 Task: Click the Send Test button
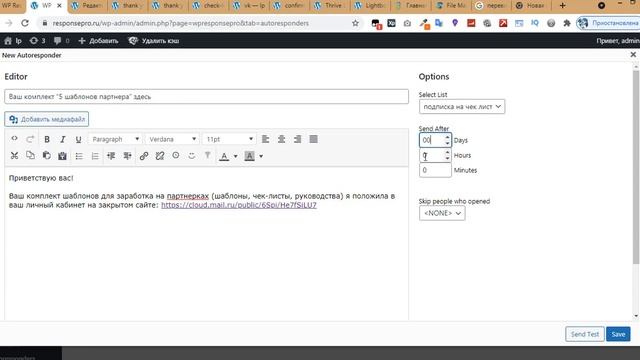[584, 334]
